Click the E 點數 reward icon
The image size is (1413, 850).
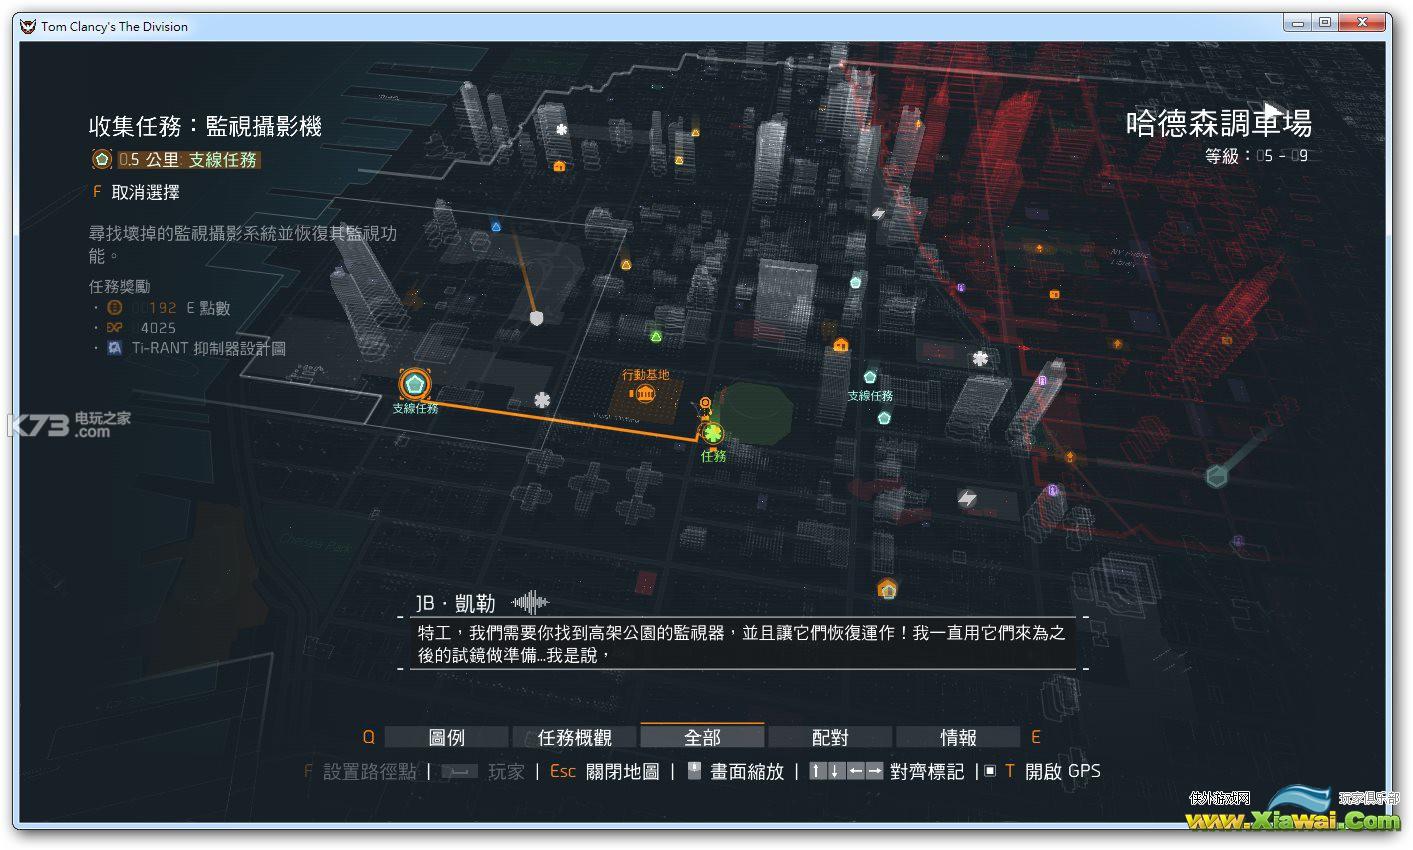115,308
